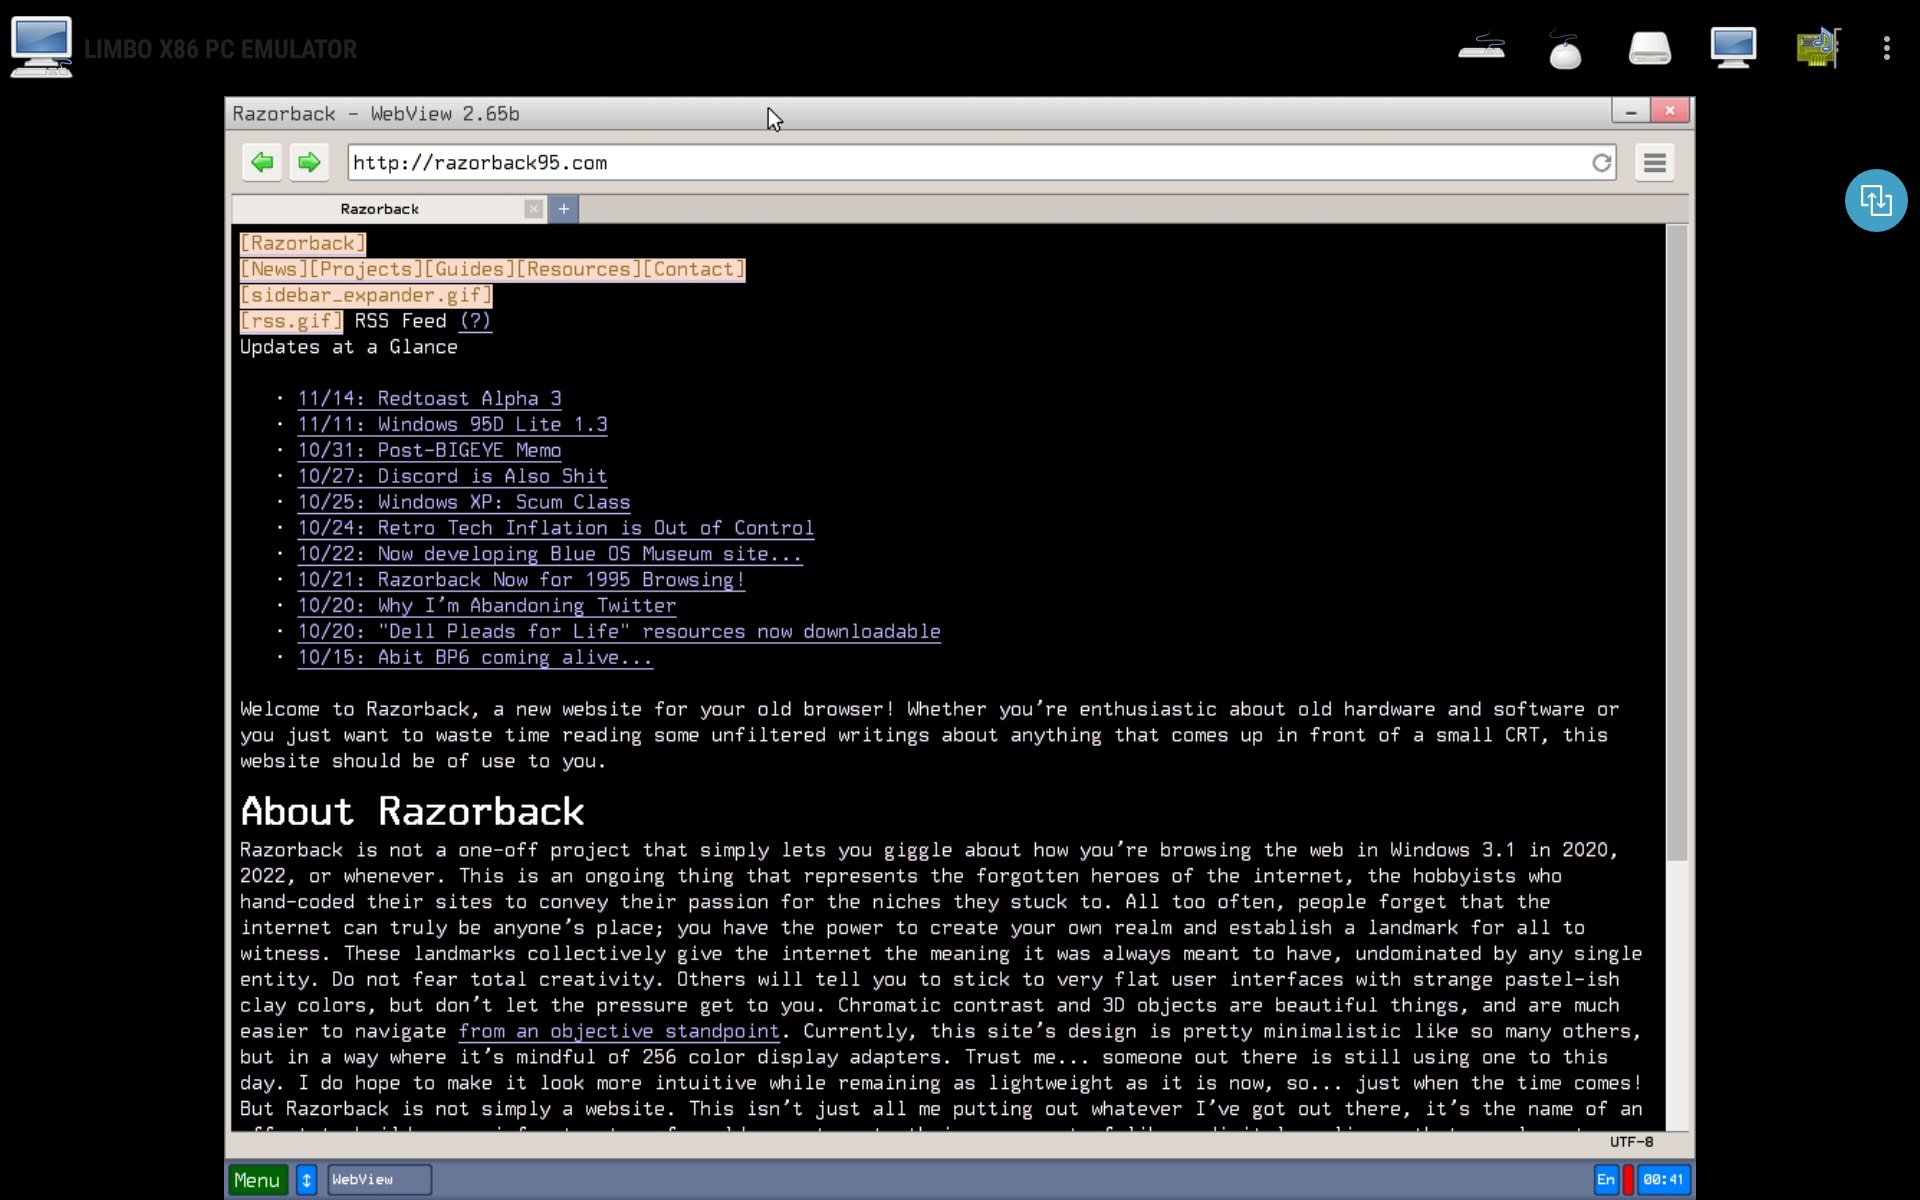Open a new tab with the plus button
Image resolution: width=1920 pixels, height=1200 pixels.
click(x=564, y=209)
